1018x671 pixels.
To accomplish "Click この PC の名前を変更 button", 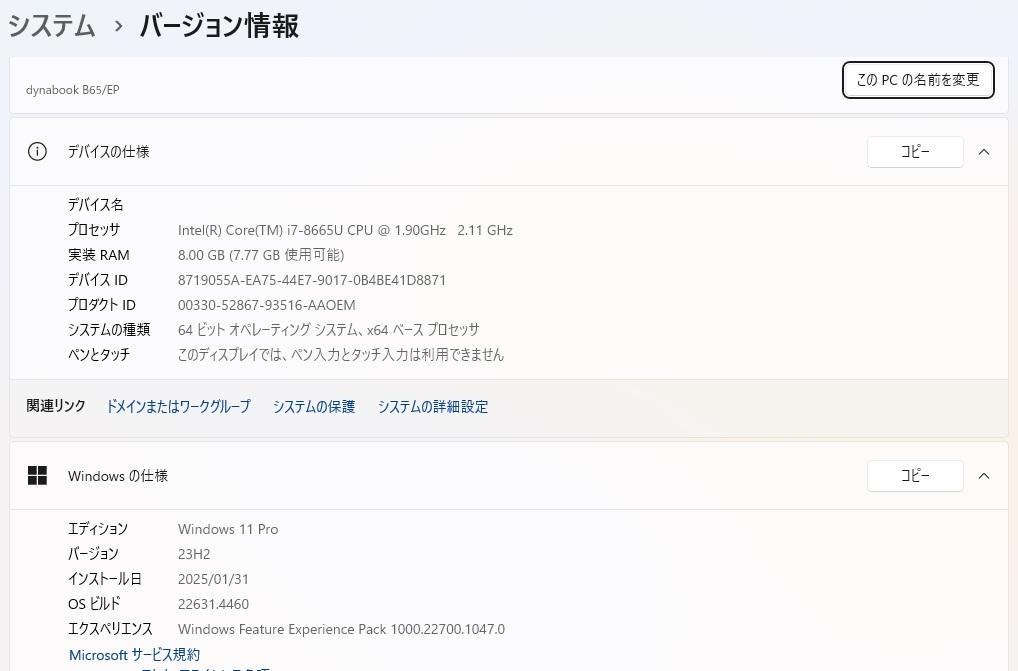I will pos(918,80).
